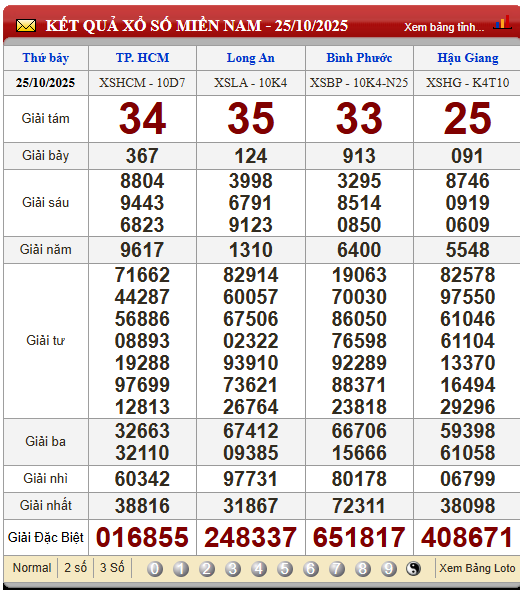Click Giải tư number 92289
520x590 pixels.
tap(359, 363)
